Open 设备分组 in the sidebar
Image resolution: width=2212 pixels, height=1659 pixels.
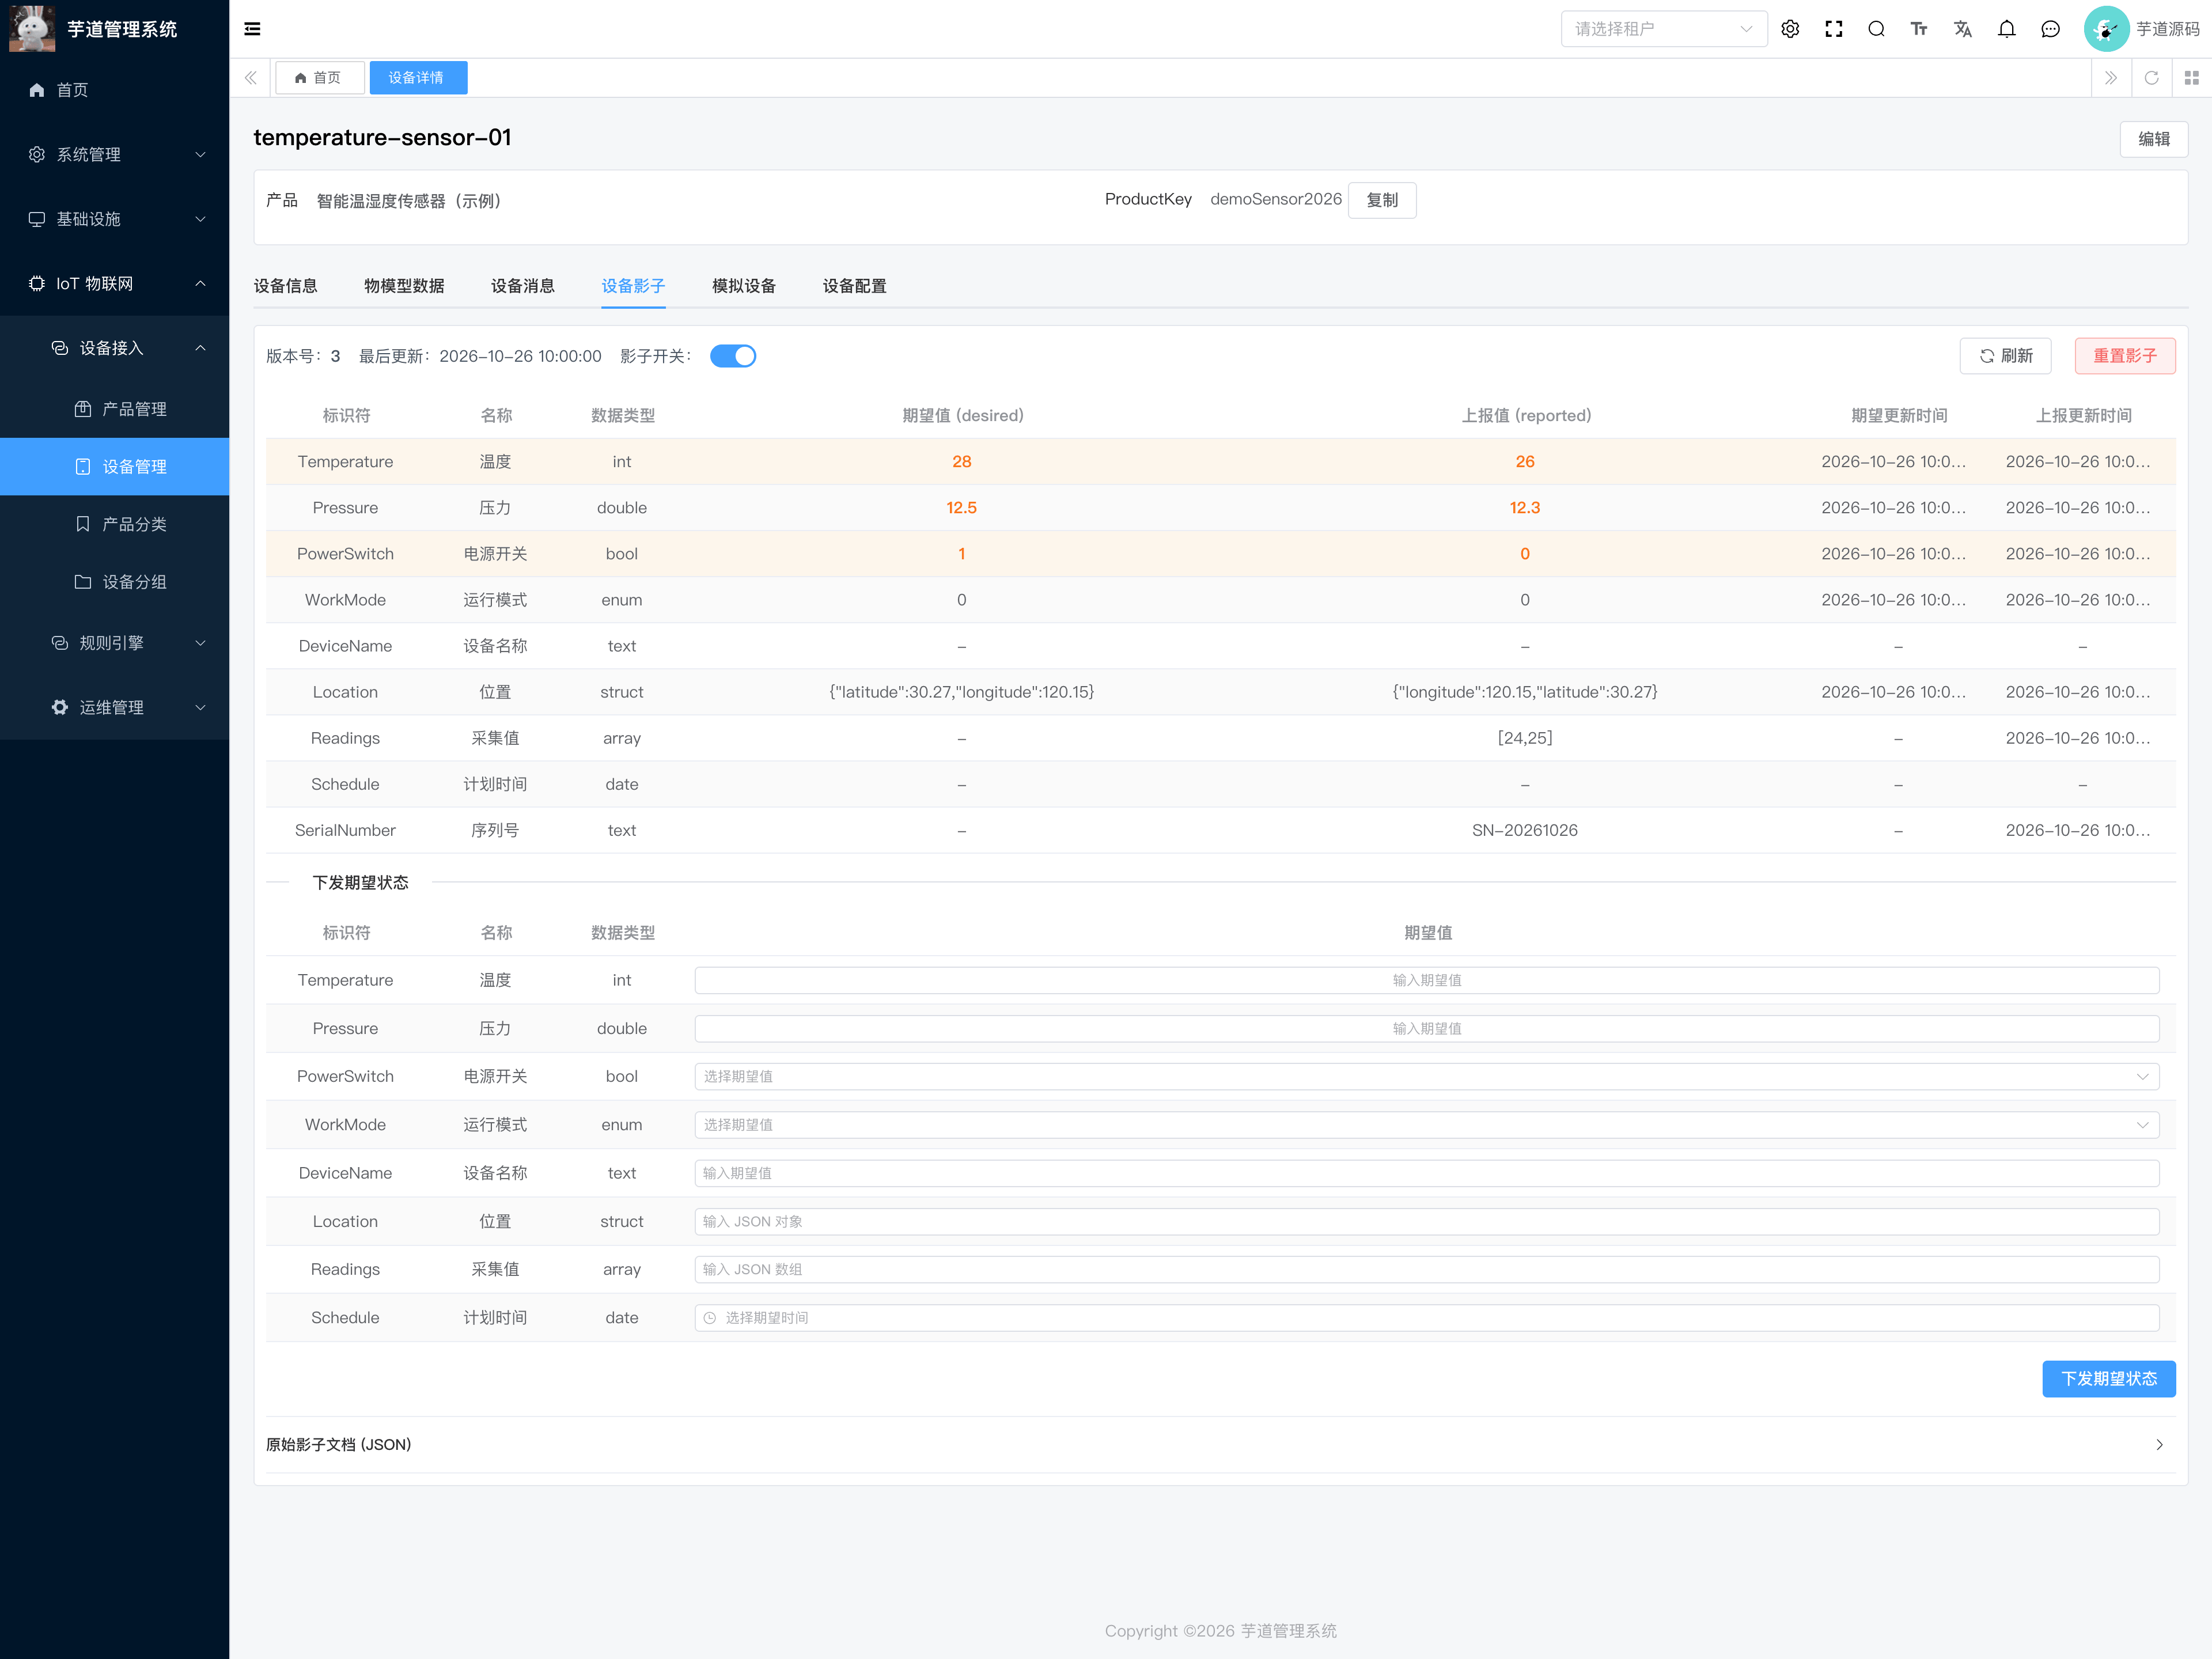tap(114, 582)
